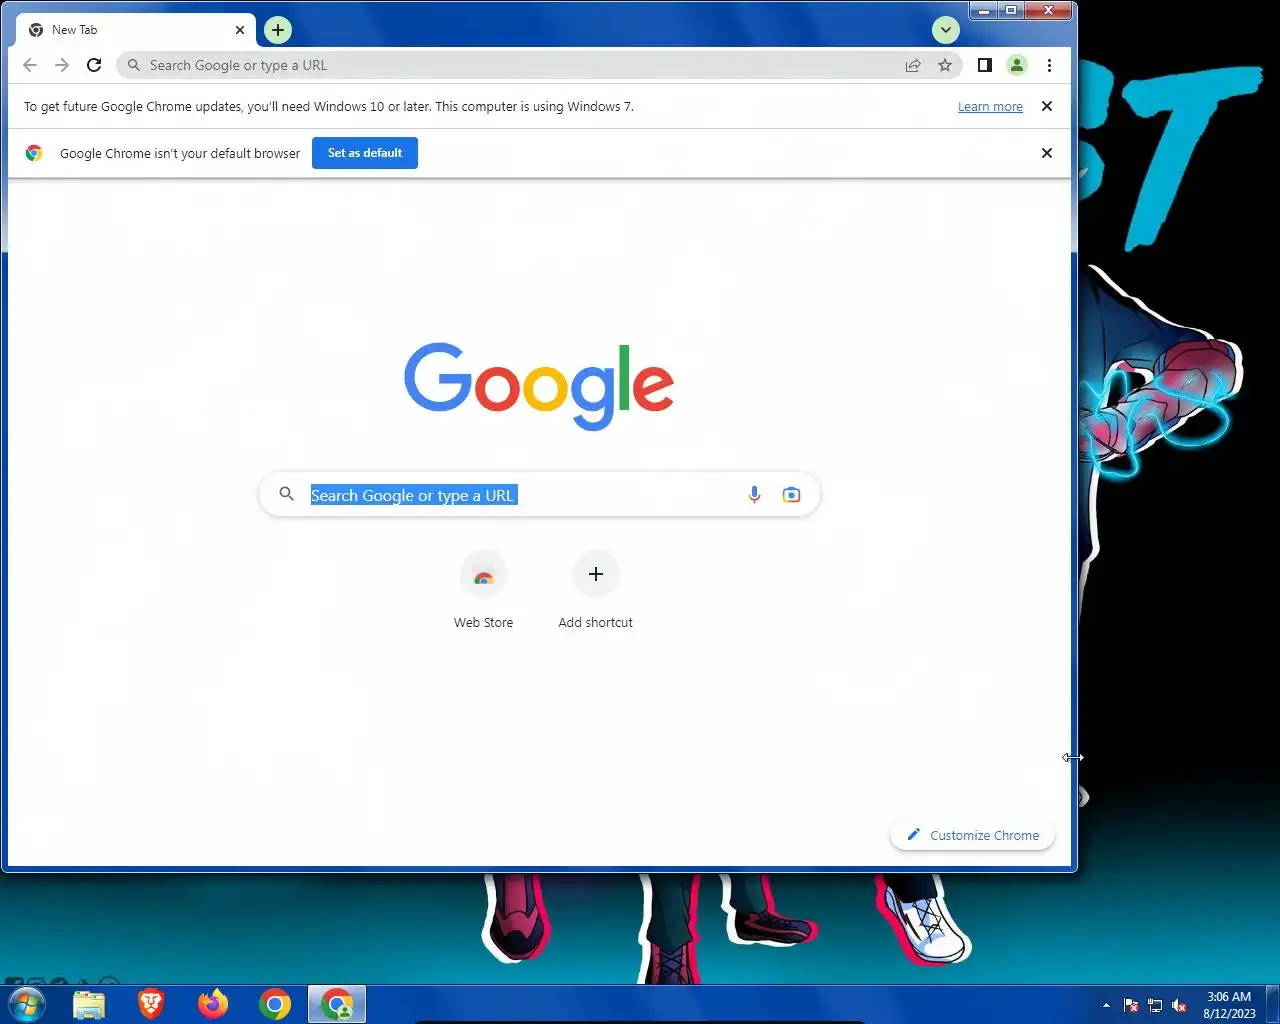Open File Explorer from taskbar
The height and width of the screenshot is (1024, 1280).
(89, 1004)
